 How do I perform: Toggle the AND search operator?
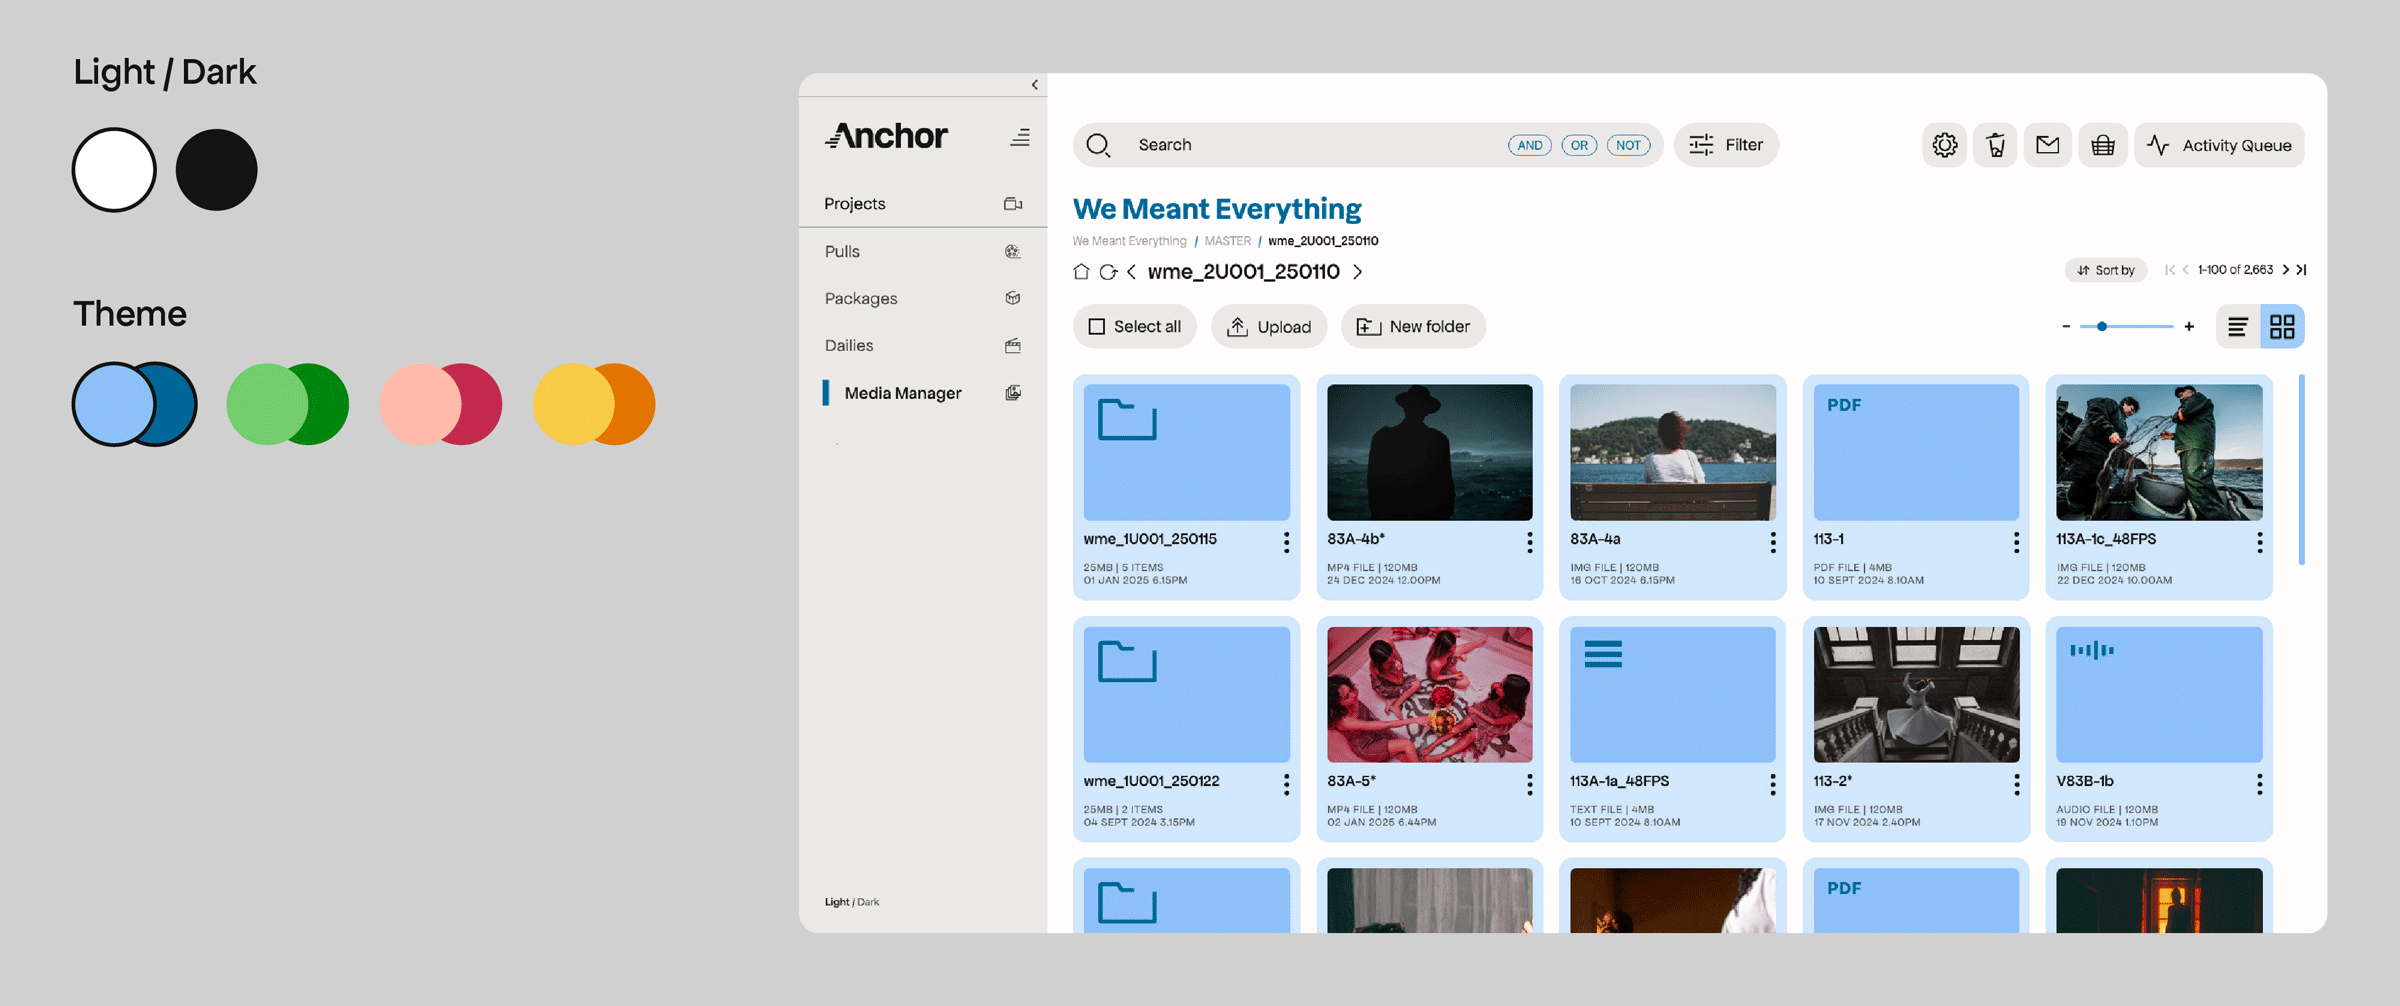tap(1529, 145)
